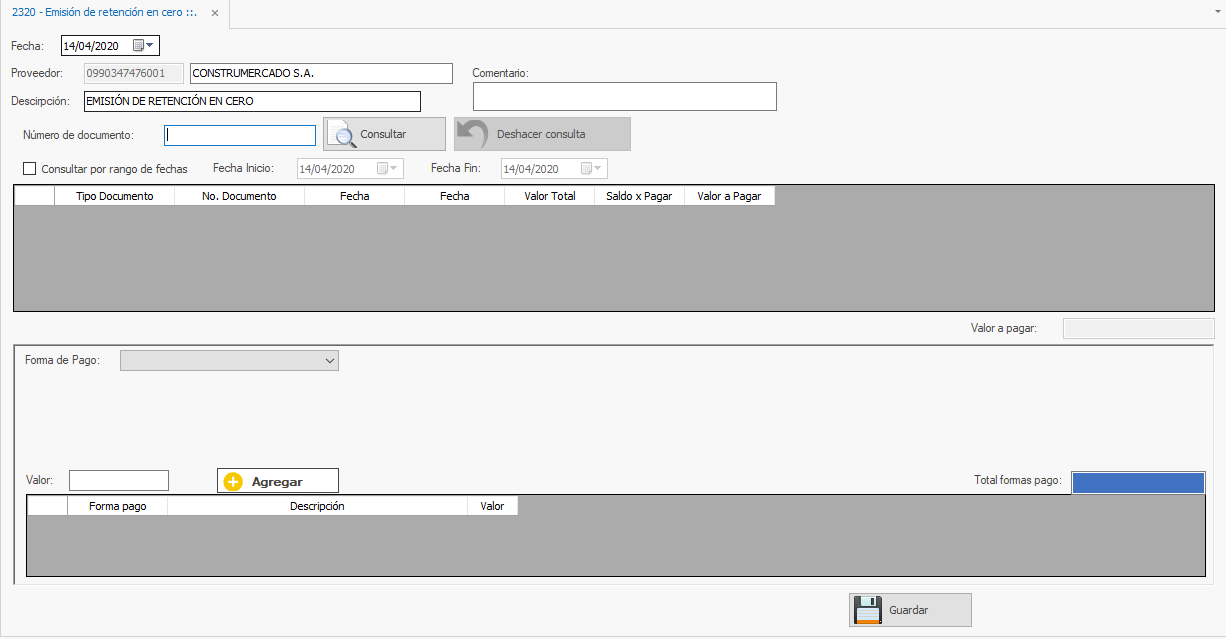Click the Valor input field
Viewport: 1226px width, 639px height.
coord(118,481)
